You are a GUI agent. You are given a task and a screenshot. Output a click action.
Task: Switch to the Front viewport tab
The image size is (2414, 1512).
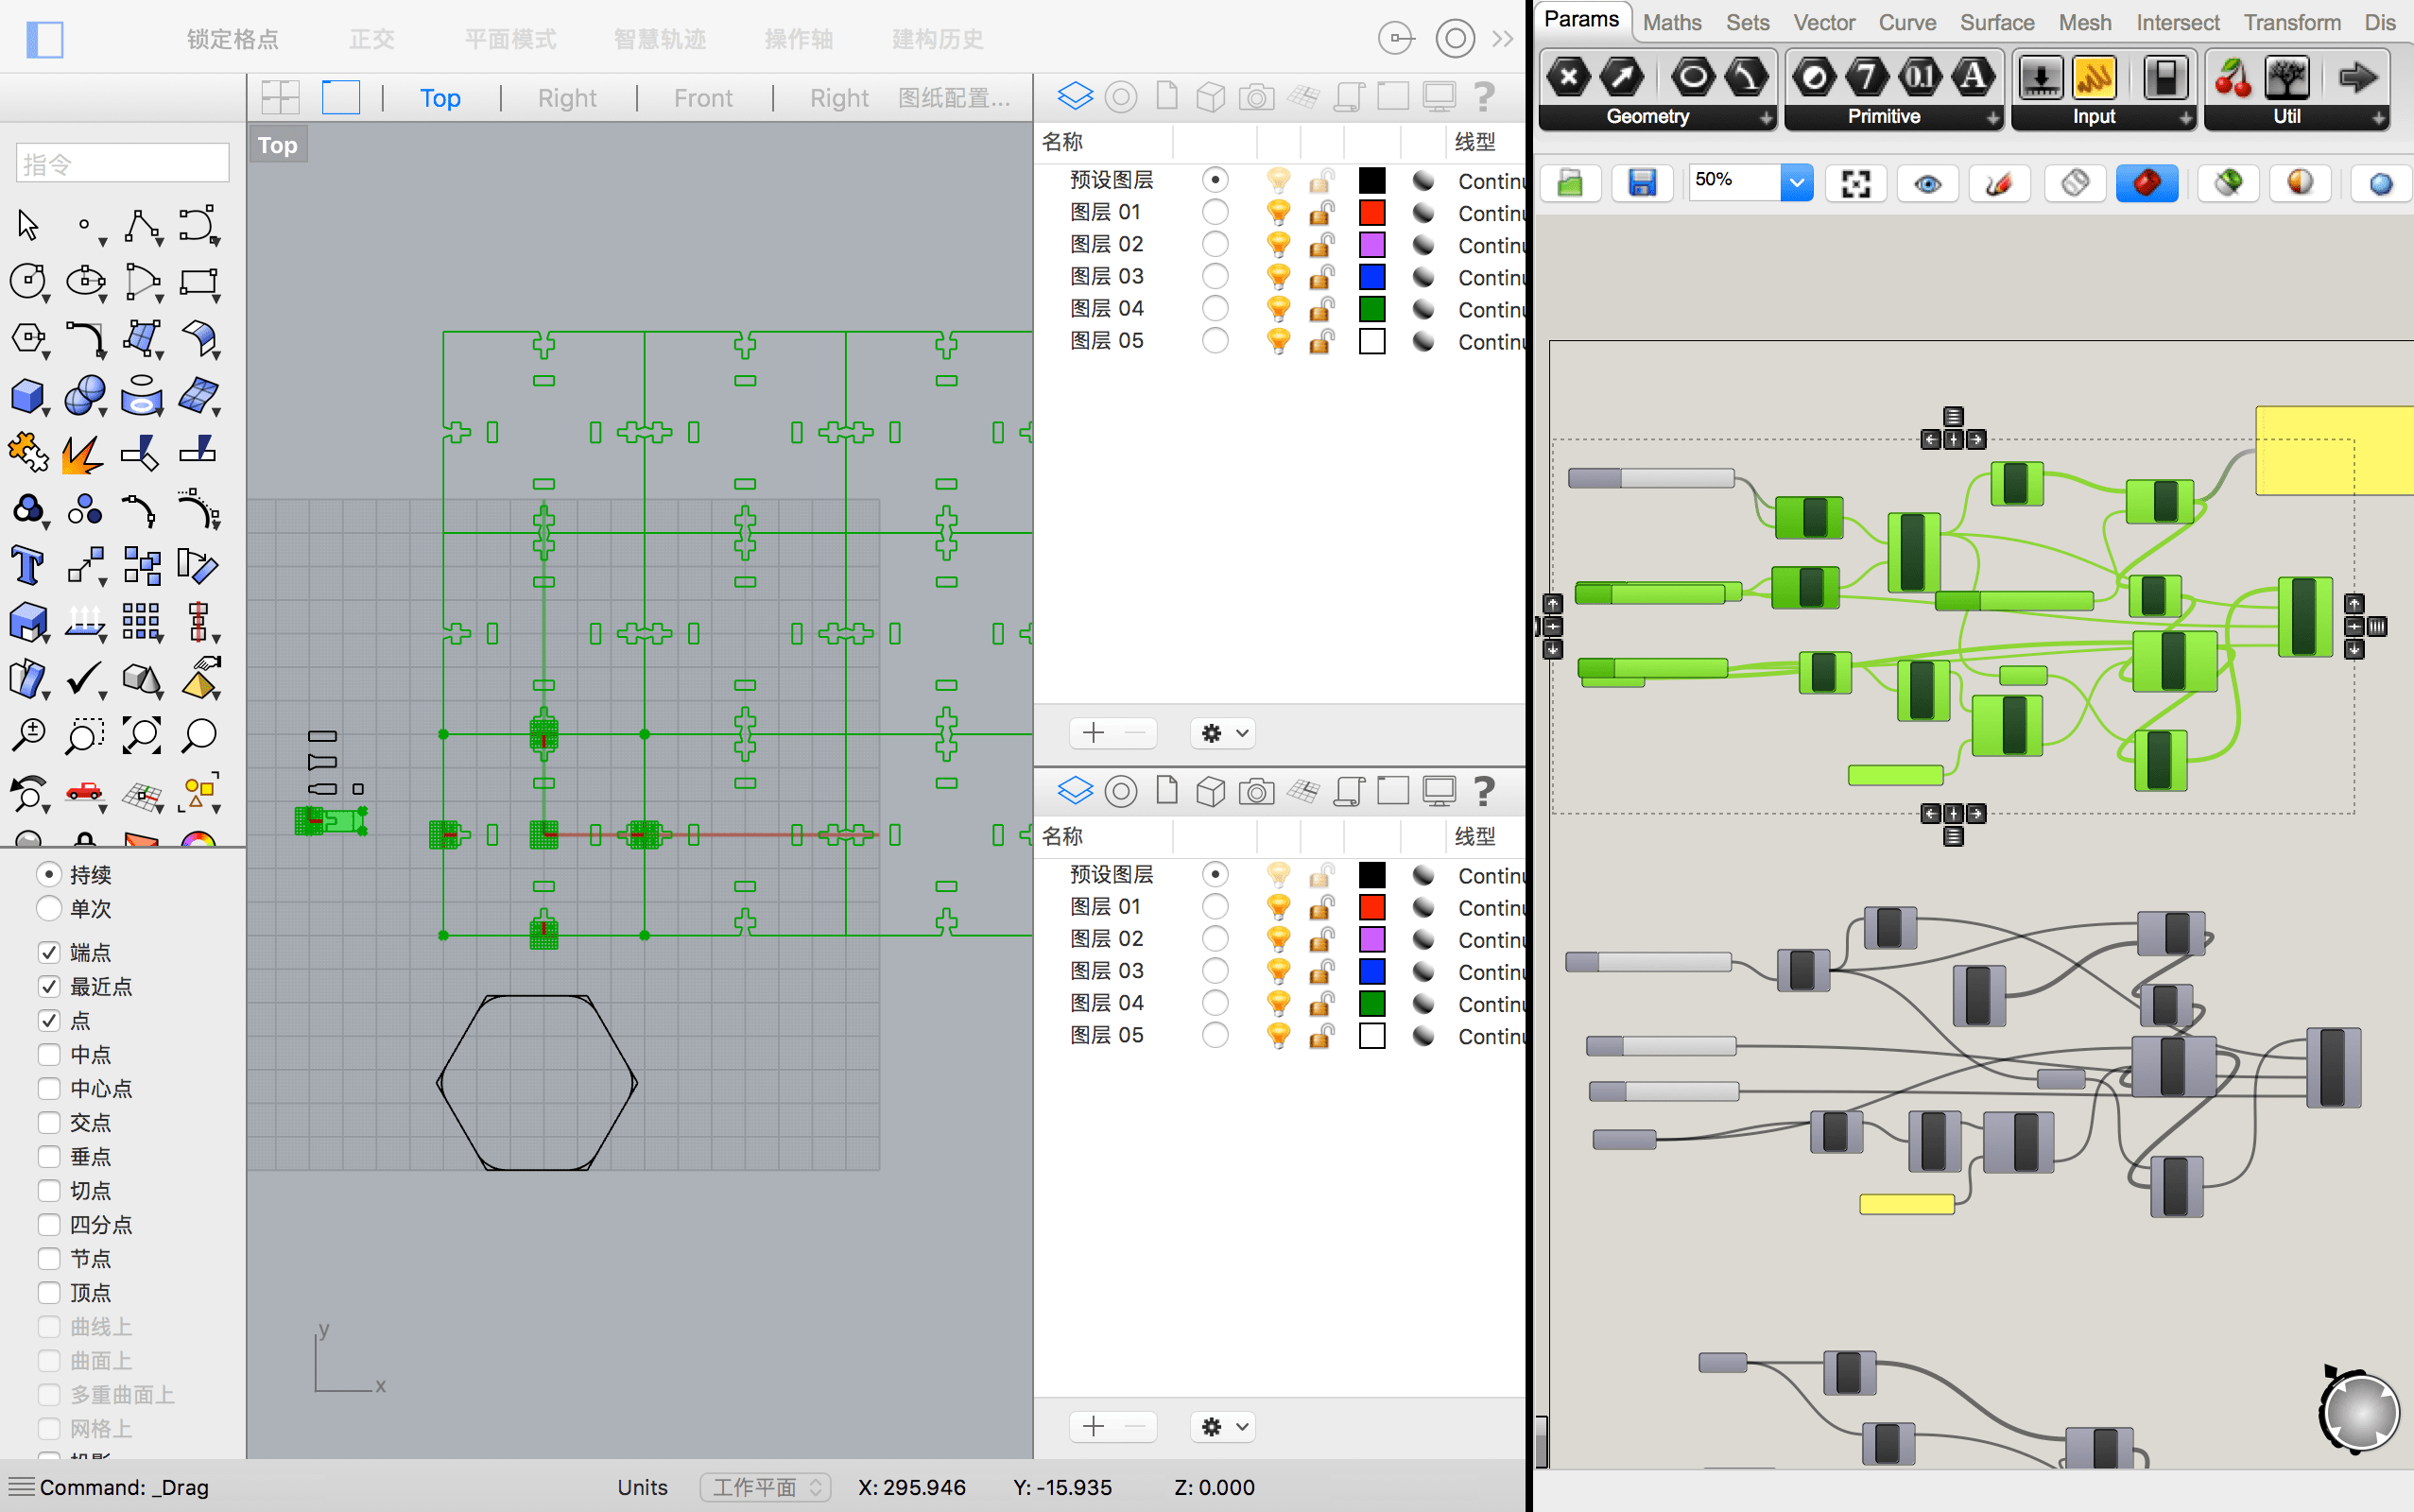[x=703, y=98]
